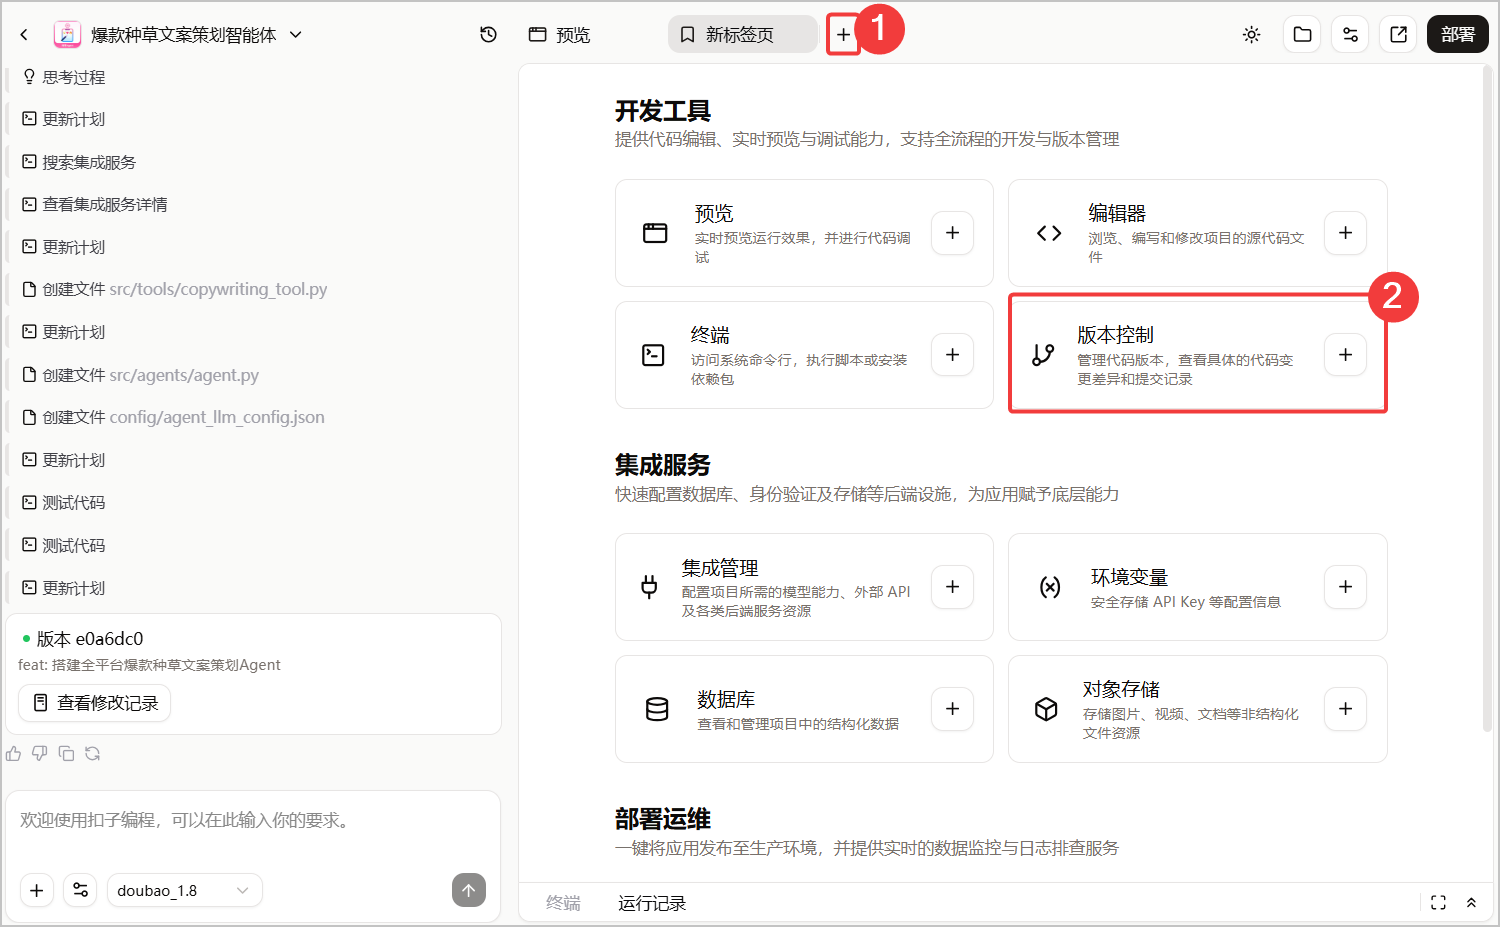This screenshot has height=927, width=1500.
Task: Open 创建文件 agent_llm_config.json step
Action: point(173,417)
